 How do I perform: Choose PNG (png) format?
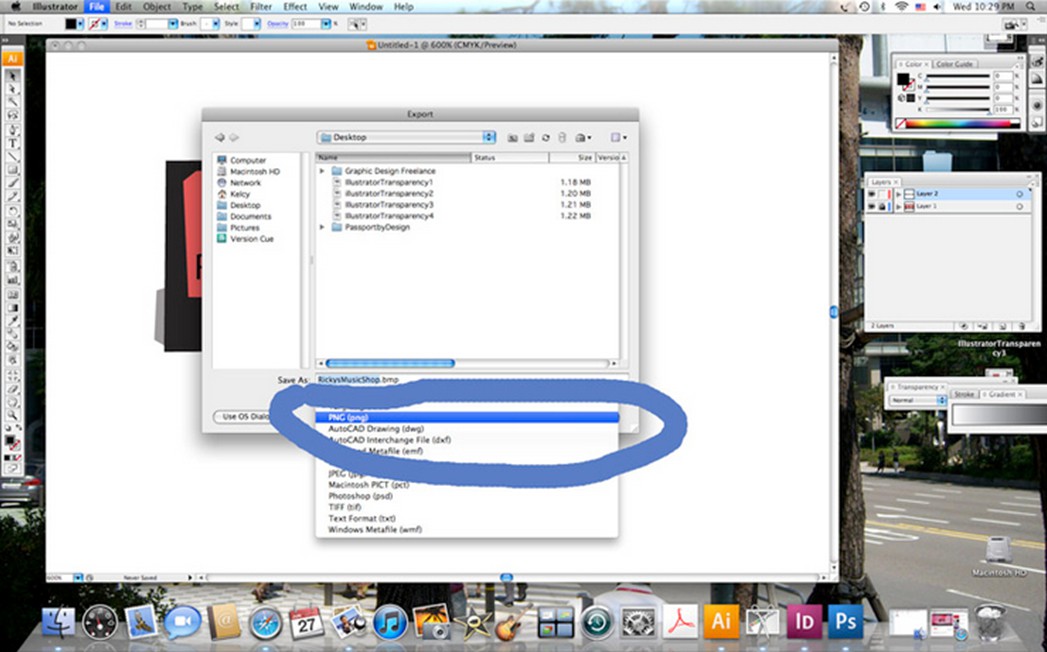tap(467, 418)
